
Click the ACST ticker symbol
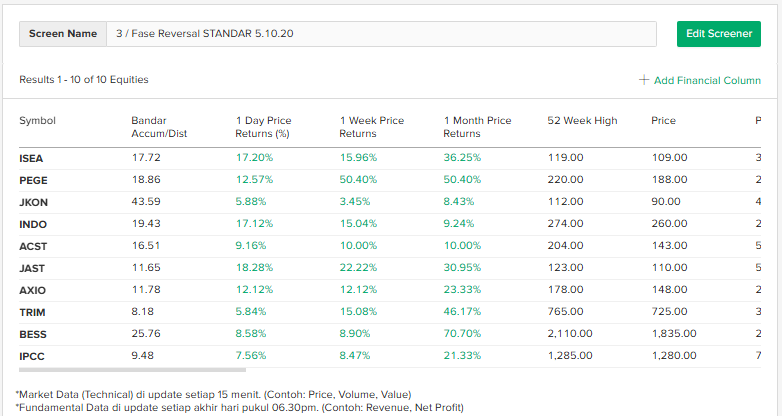coord(33,246)
